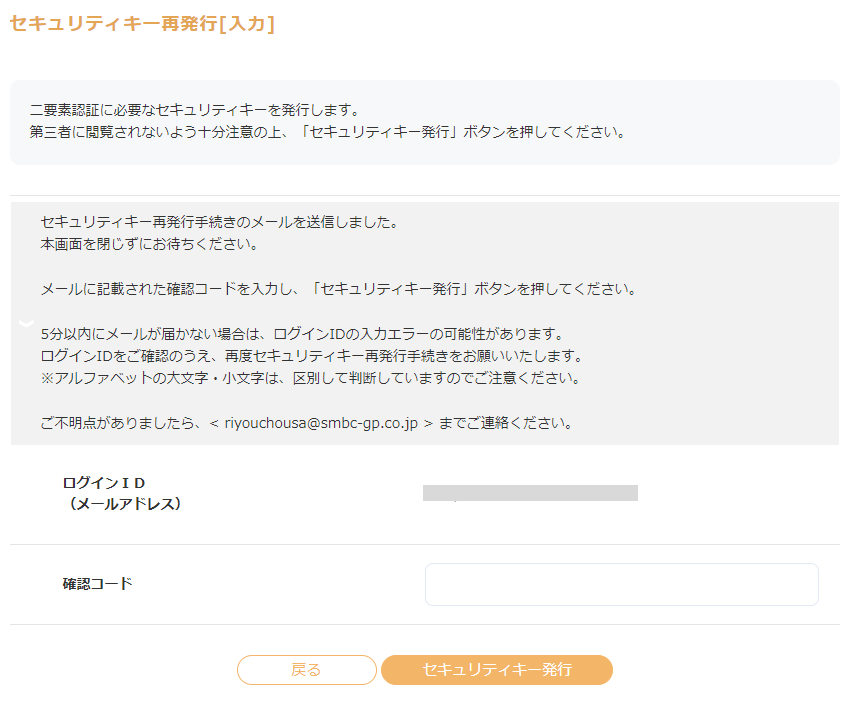Click the セキュリティキー再発行[入力] heading

142,23
